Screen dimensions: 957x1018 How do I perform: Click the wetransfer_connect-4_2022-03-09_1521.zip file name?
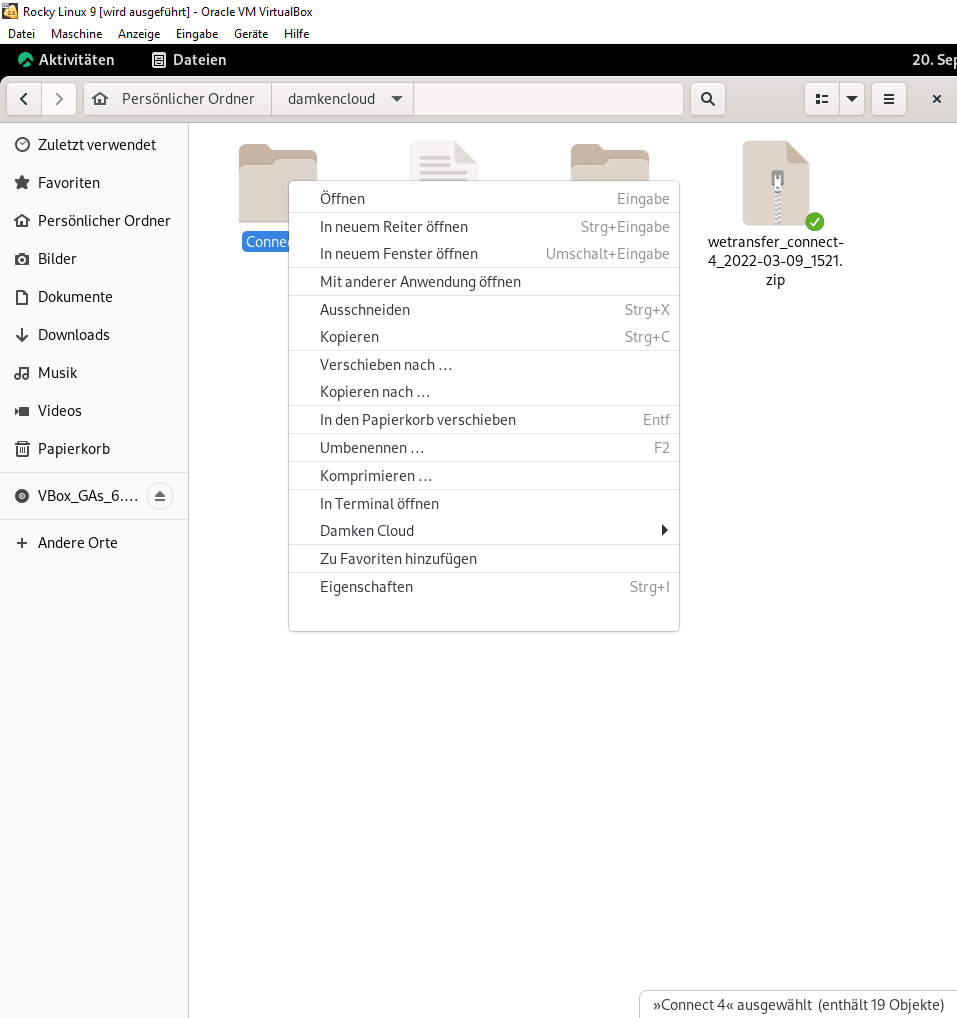tap(776, 261)
